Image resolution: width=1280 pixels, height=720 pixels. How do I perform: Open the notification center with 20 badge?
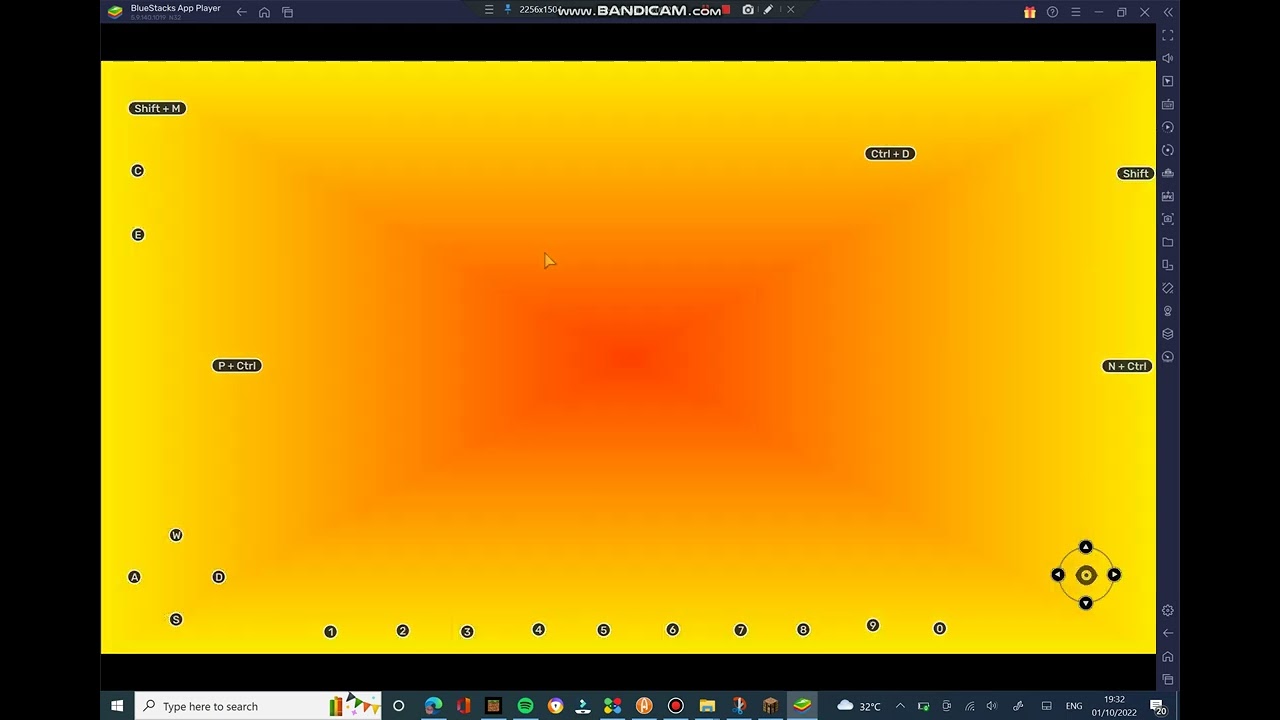click(x=1158, y=706)
